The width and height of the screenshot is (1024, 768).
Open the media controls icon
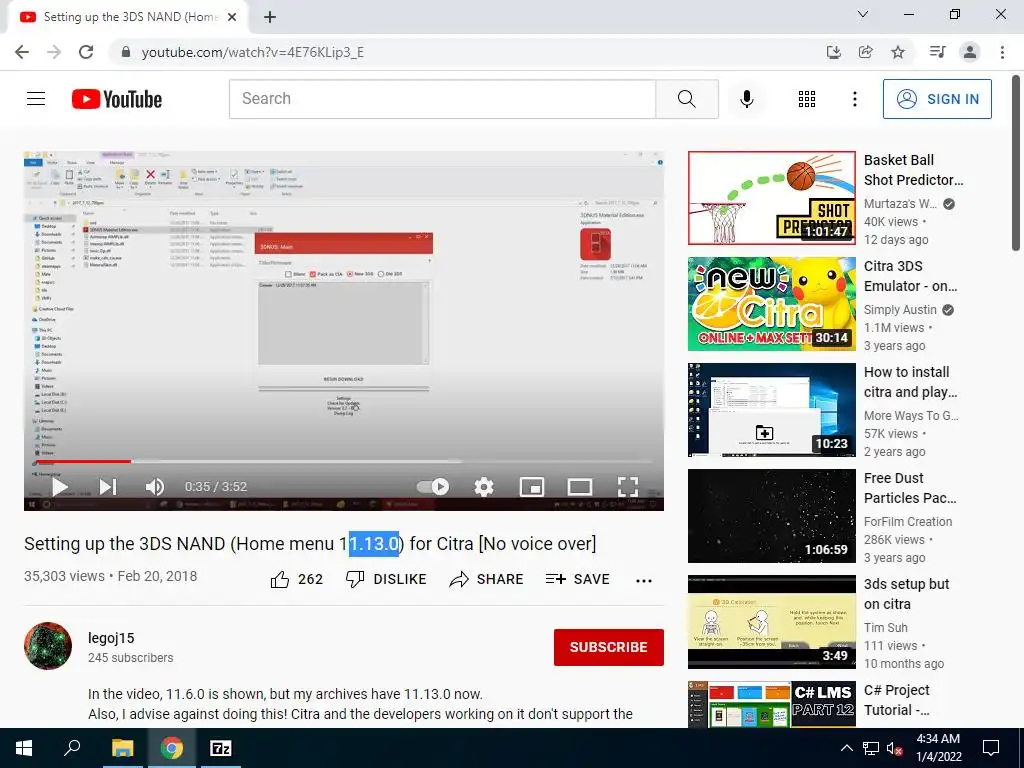[937, 52]
